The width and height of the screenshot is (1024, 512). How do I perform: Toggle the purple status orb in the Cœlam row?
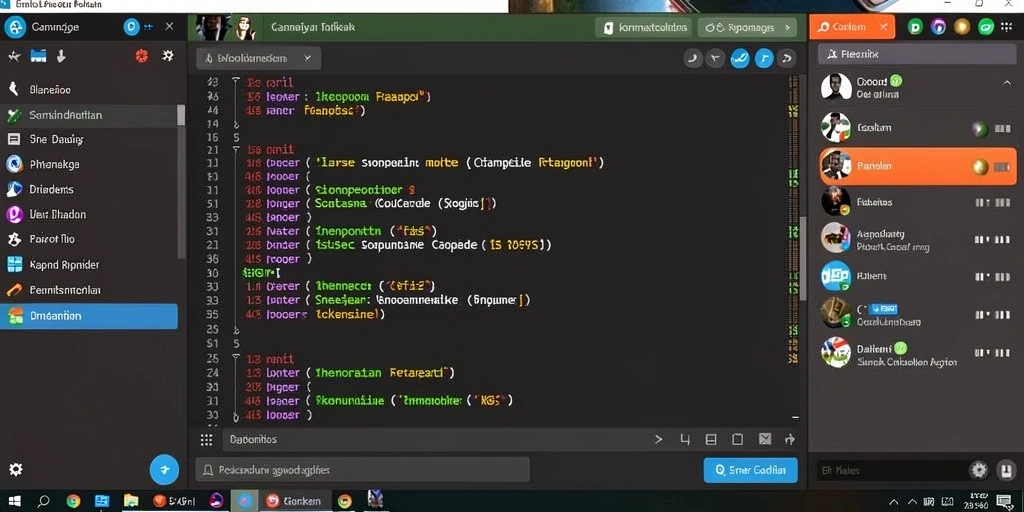pos(979,129)
